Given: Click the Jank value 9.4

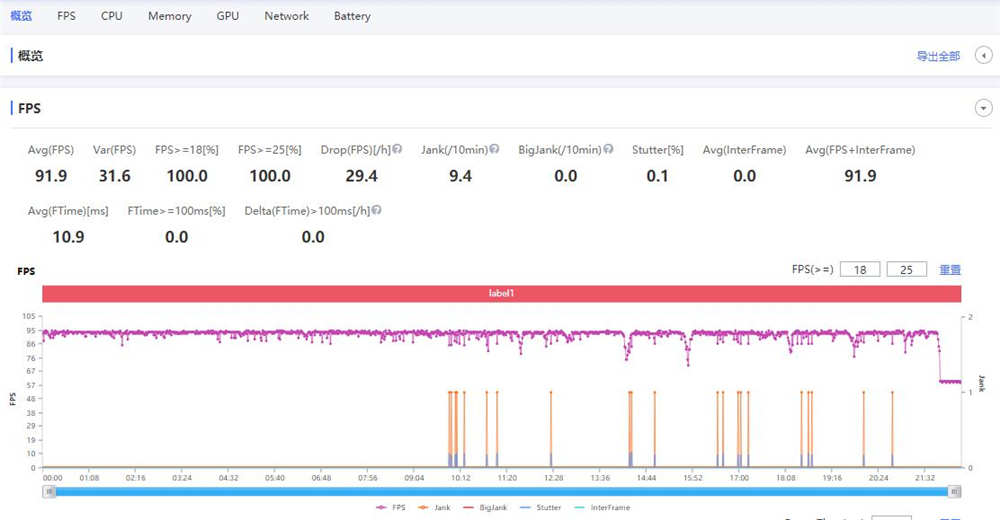Looking at the screenshot, I should (460, 176).
